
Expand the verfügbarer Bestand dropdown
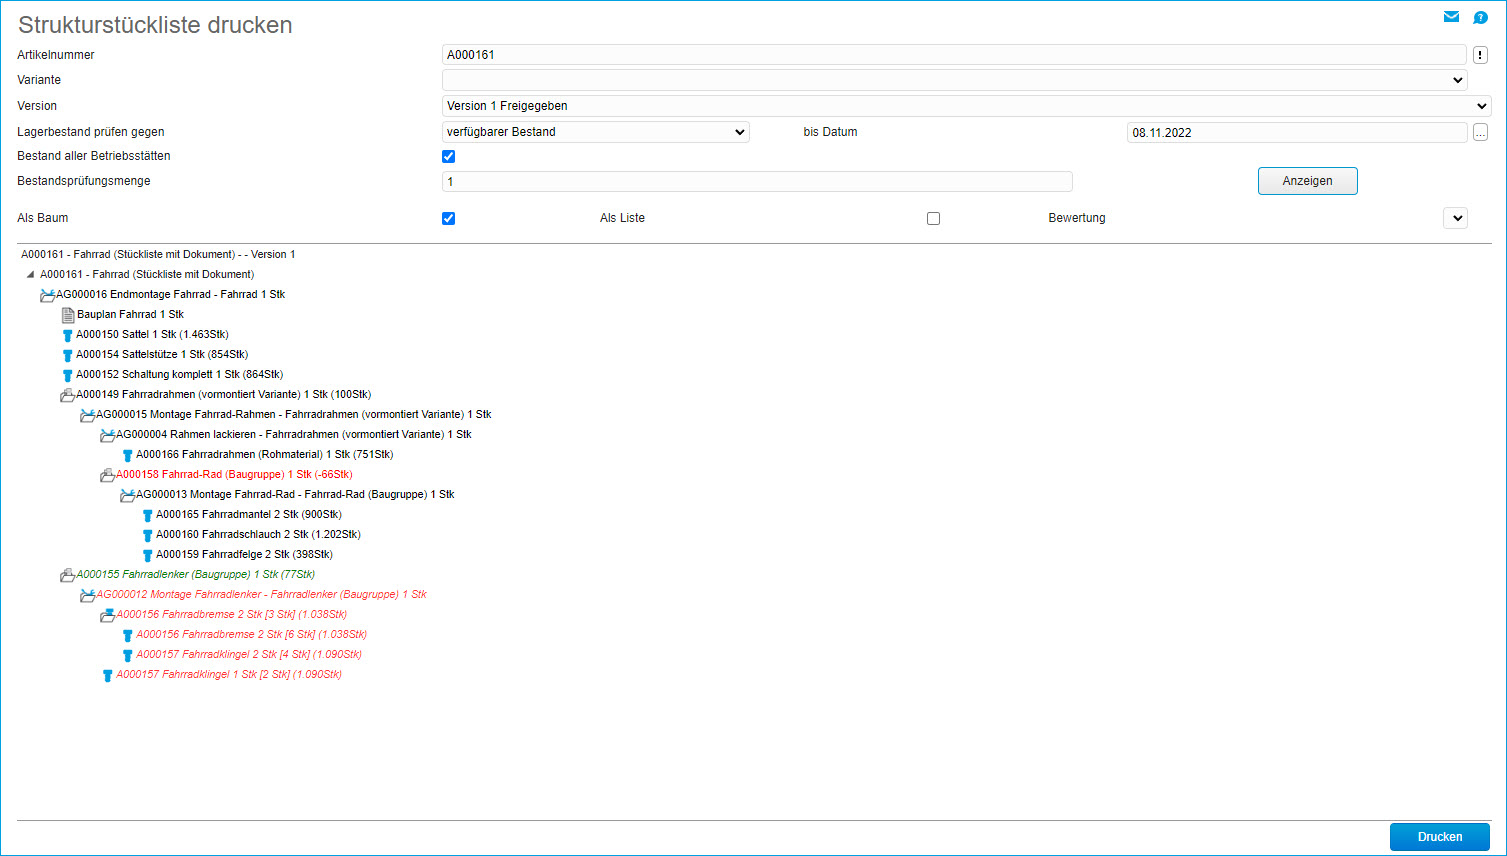595,132
